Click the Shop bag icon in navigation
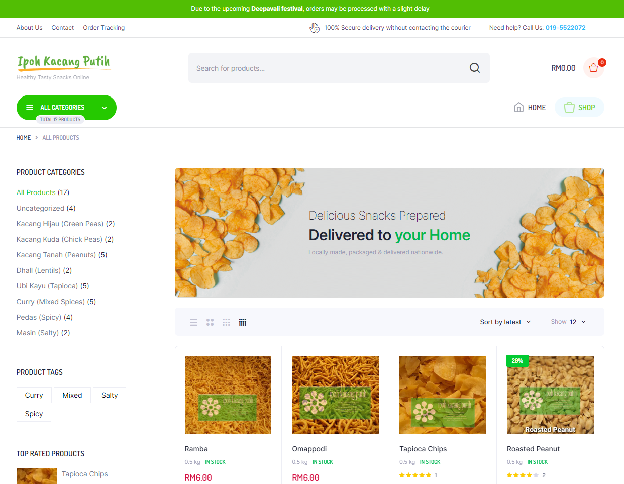Screen dimensions: 624x484 coord(569,107)
